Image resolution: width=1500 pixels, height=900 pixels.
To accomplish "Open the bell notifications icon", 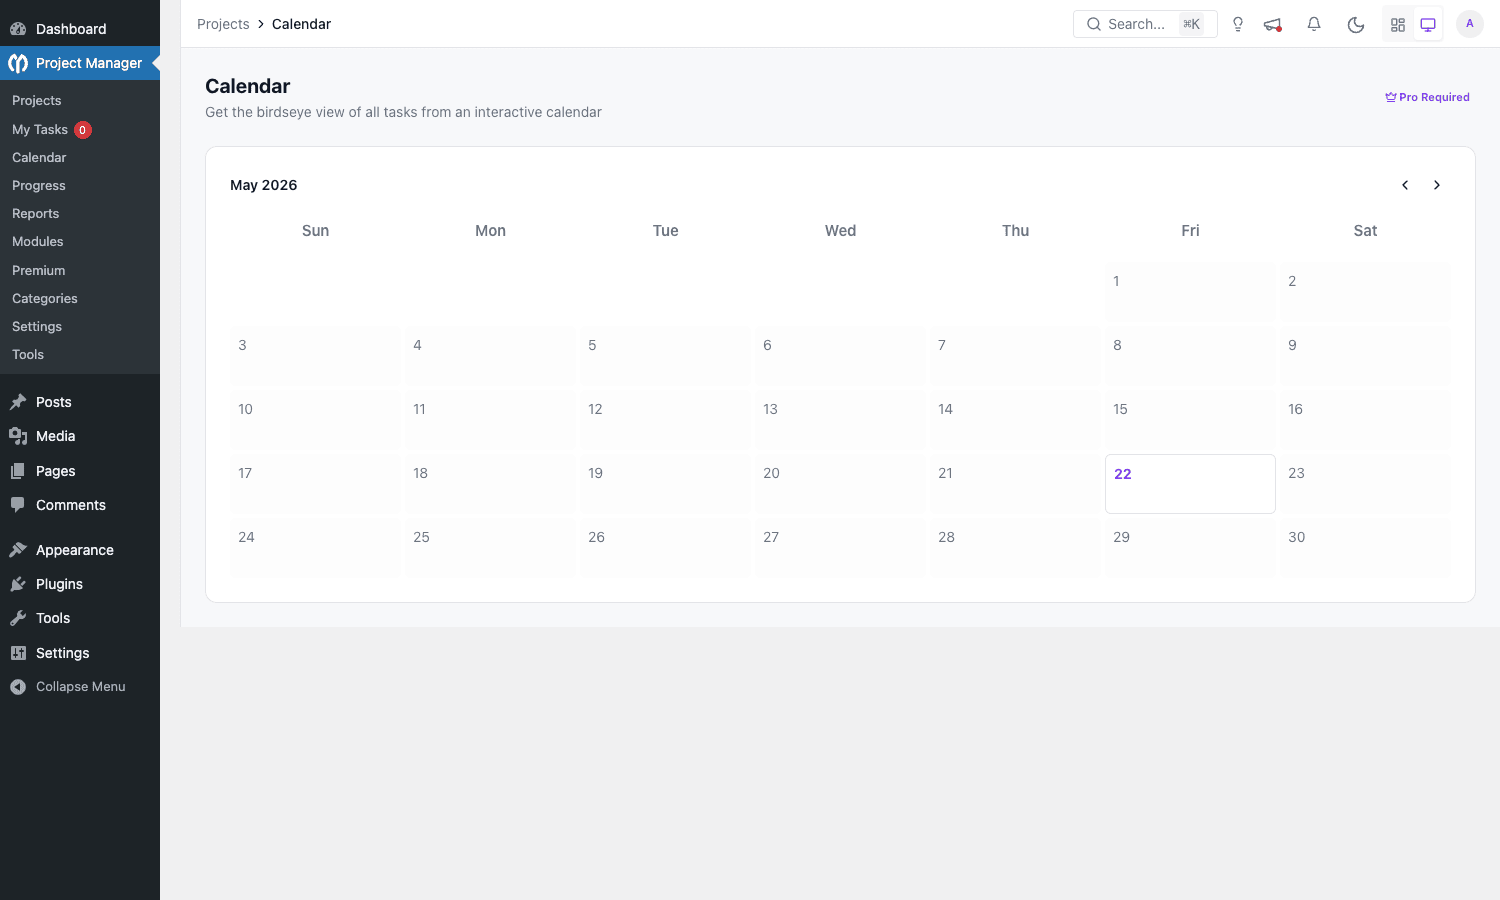I will (x=1314, y=24).
